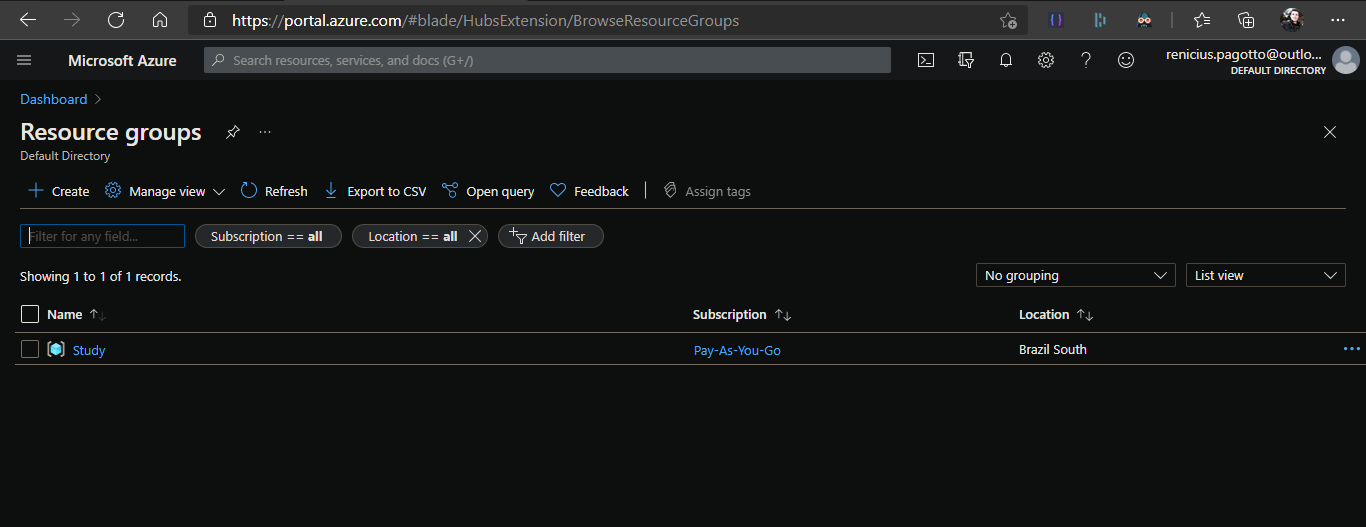The height and width of the screenshot is (527, 1366).
Task: Open the Subscription == all filter pill
Action: coord(268,236)
